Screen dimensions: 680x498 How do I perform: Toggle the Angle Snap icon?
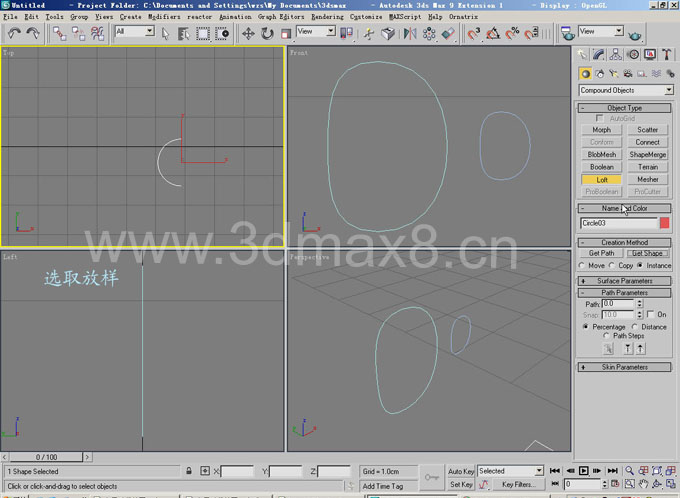(493, 33)
